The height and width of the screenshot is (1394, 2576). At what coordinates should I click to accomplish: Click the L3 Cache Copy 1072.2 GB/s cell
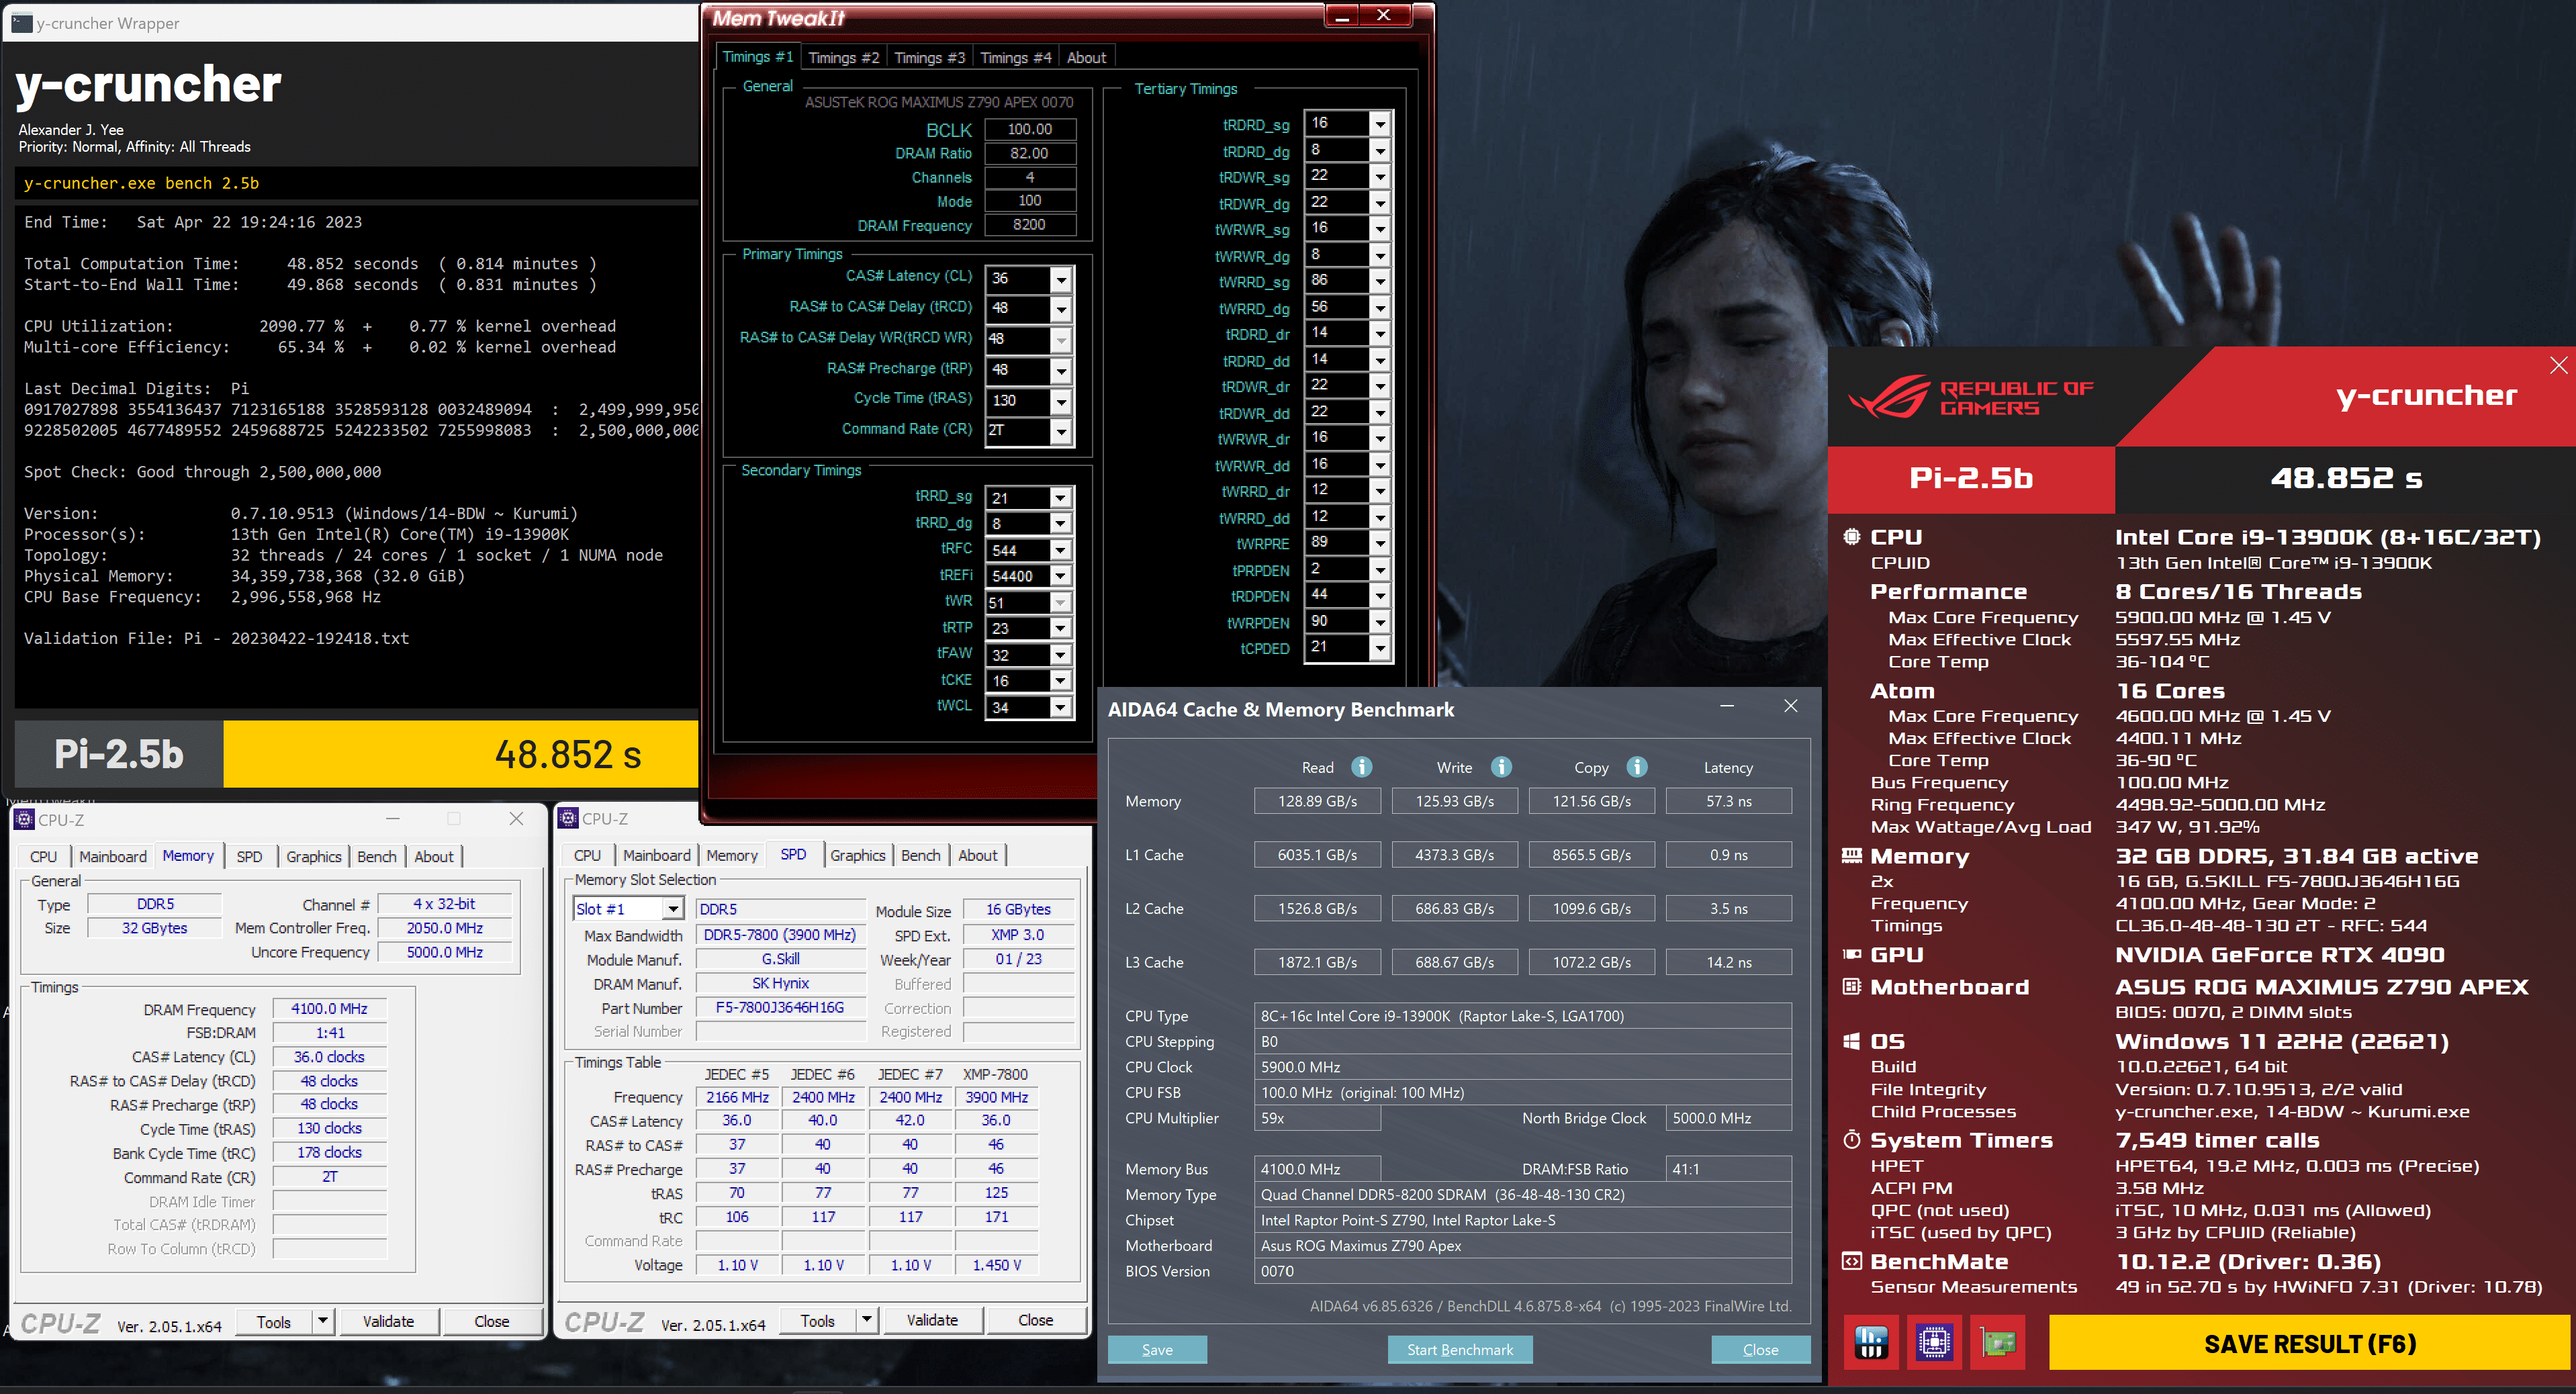(x=1591, y=962)
